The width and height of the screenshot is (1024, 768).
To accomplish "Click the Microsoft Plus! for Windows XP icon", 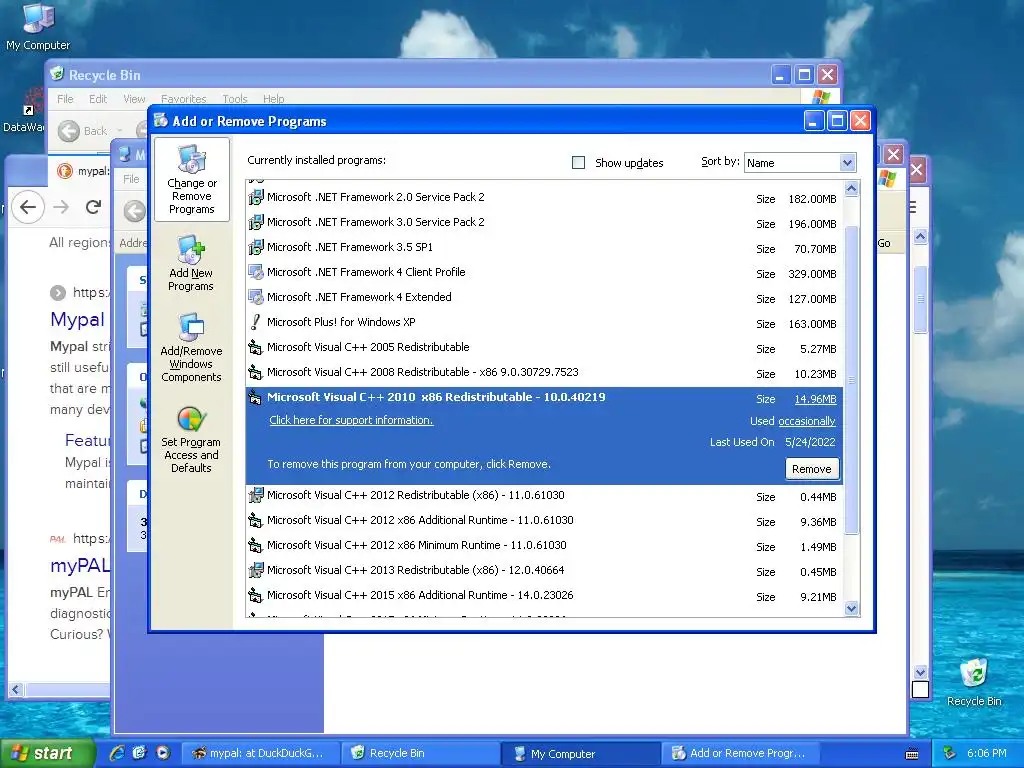I will (x=256, y=322).
